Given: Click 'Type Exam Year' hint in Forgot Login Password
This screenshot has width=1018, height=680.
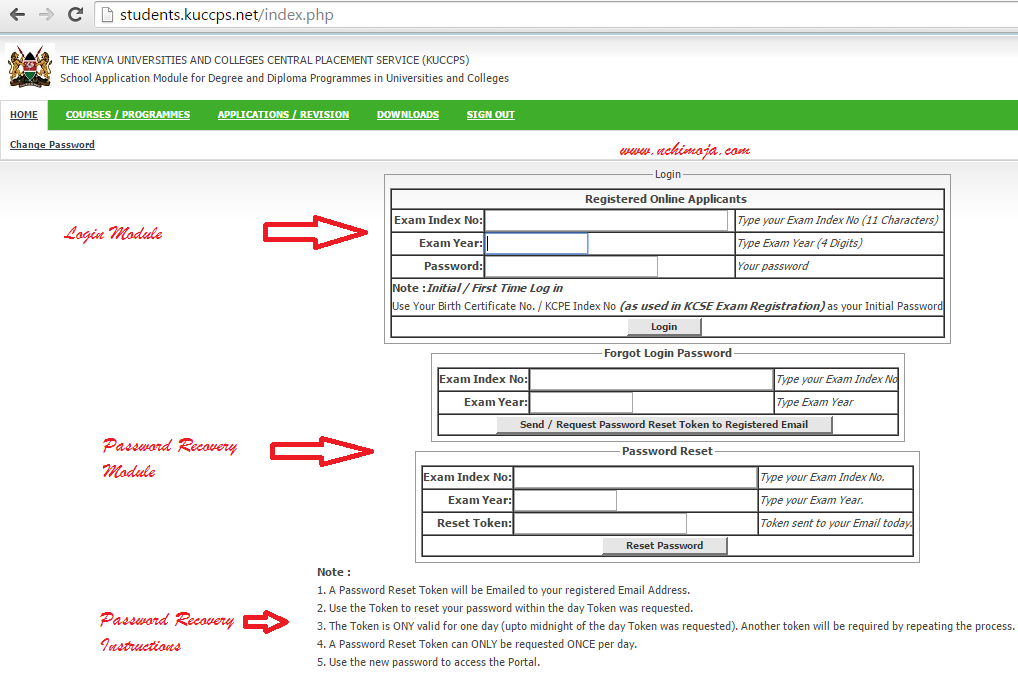Looking at the screenshot, I should (x=815, y=403).
